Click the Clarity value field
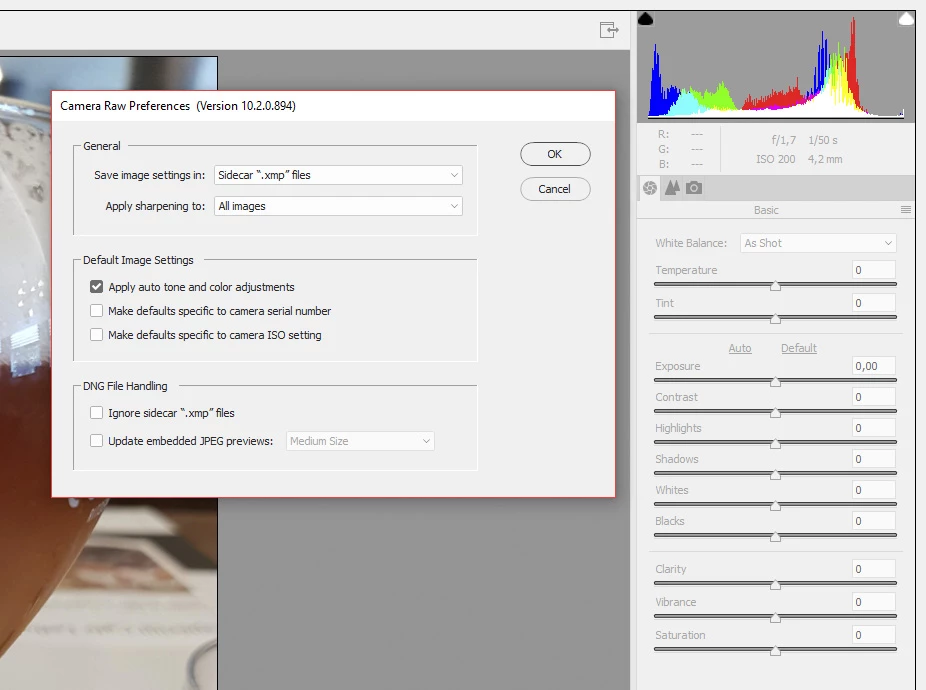This screenshot has width=926, height=690. point(874,569)
